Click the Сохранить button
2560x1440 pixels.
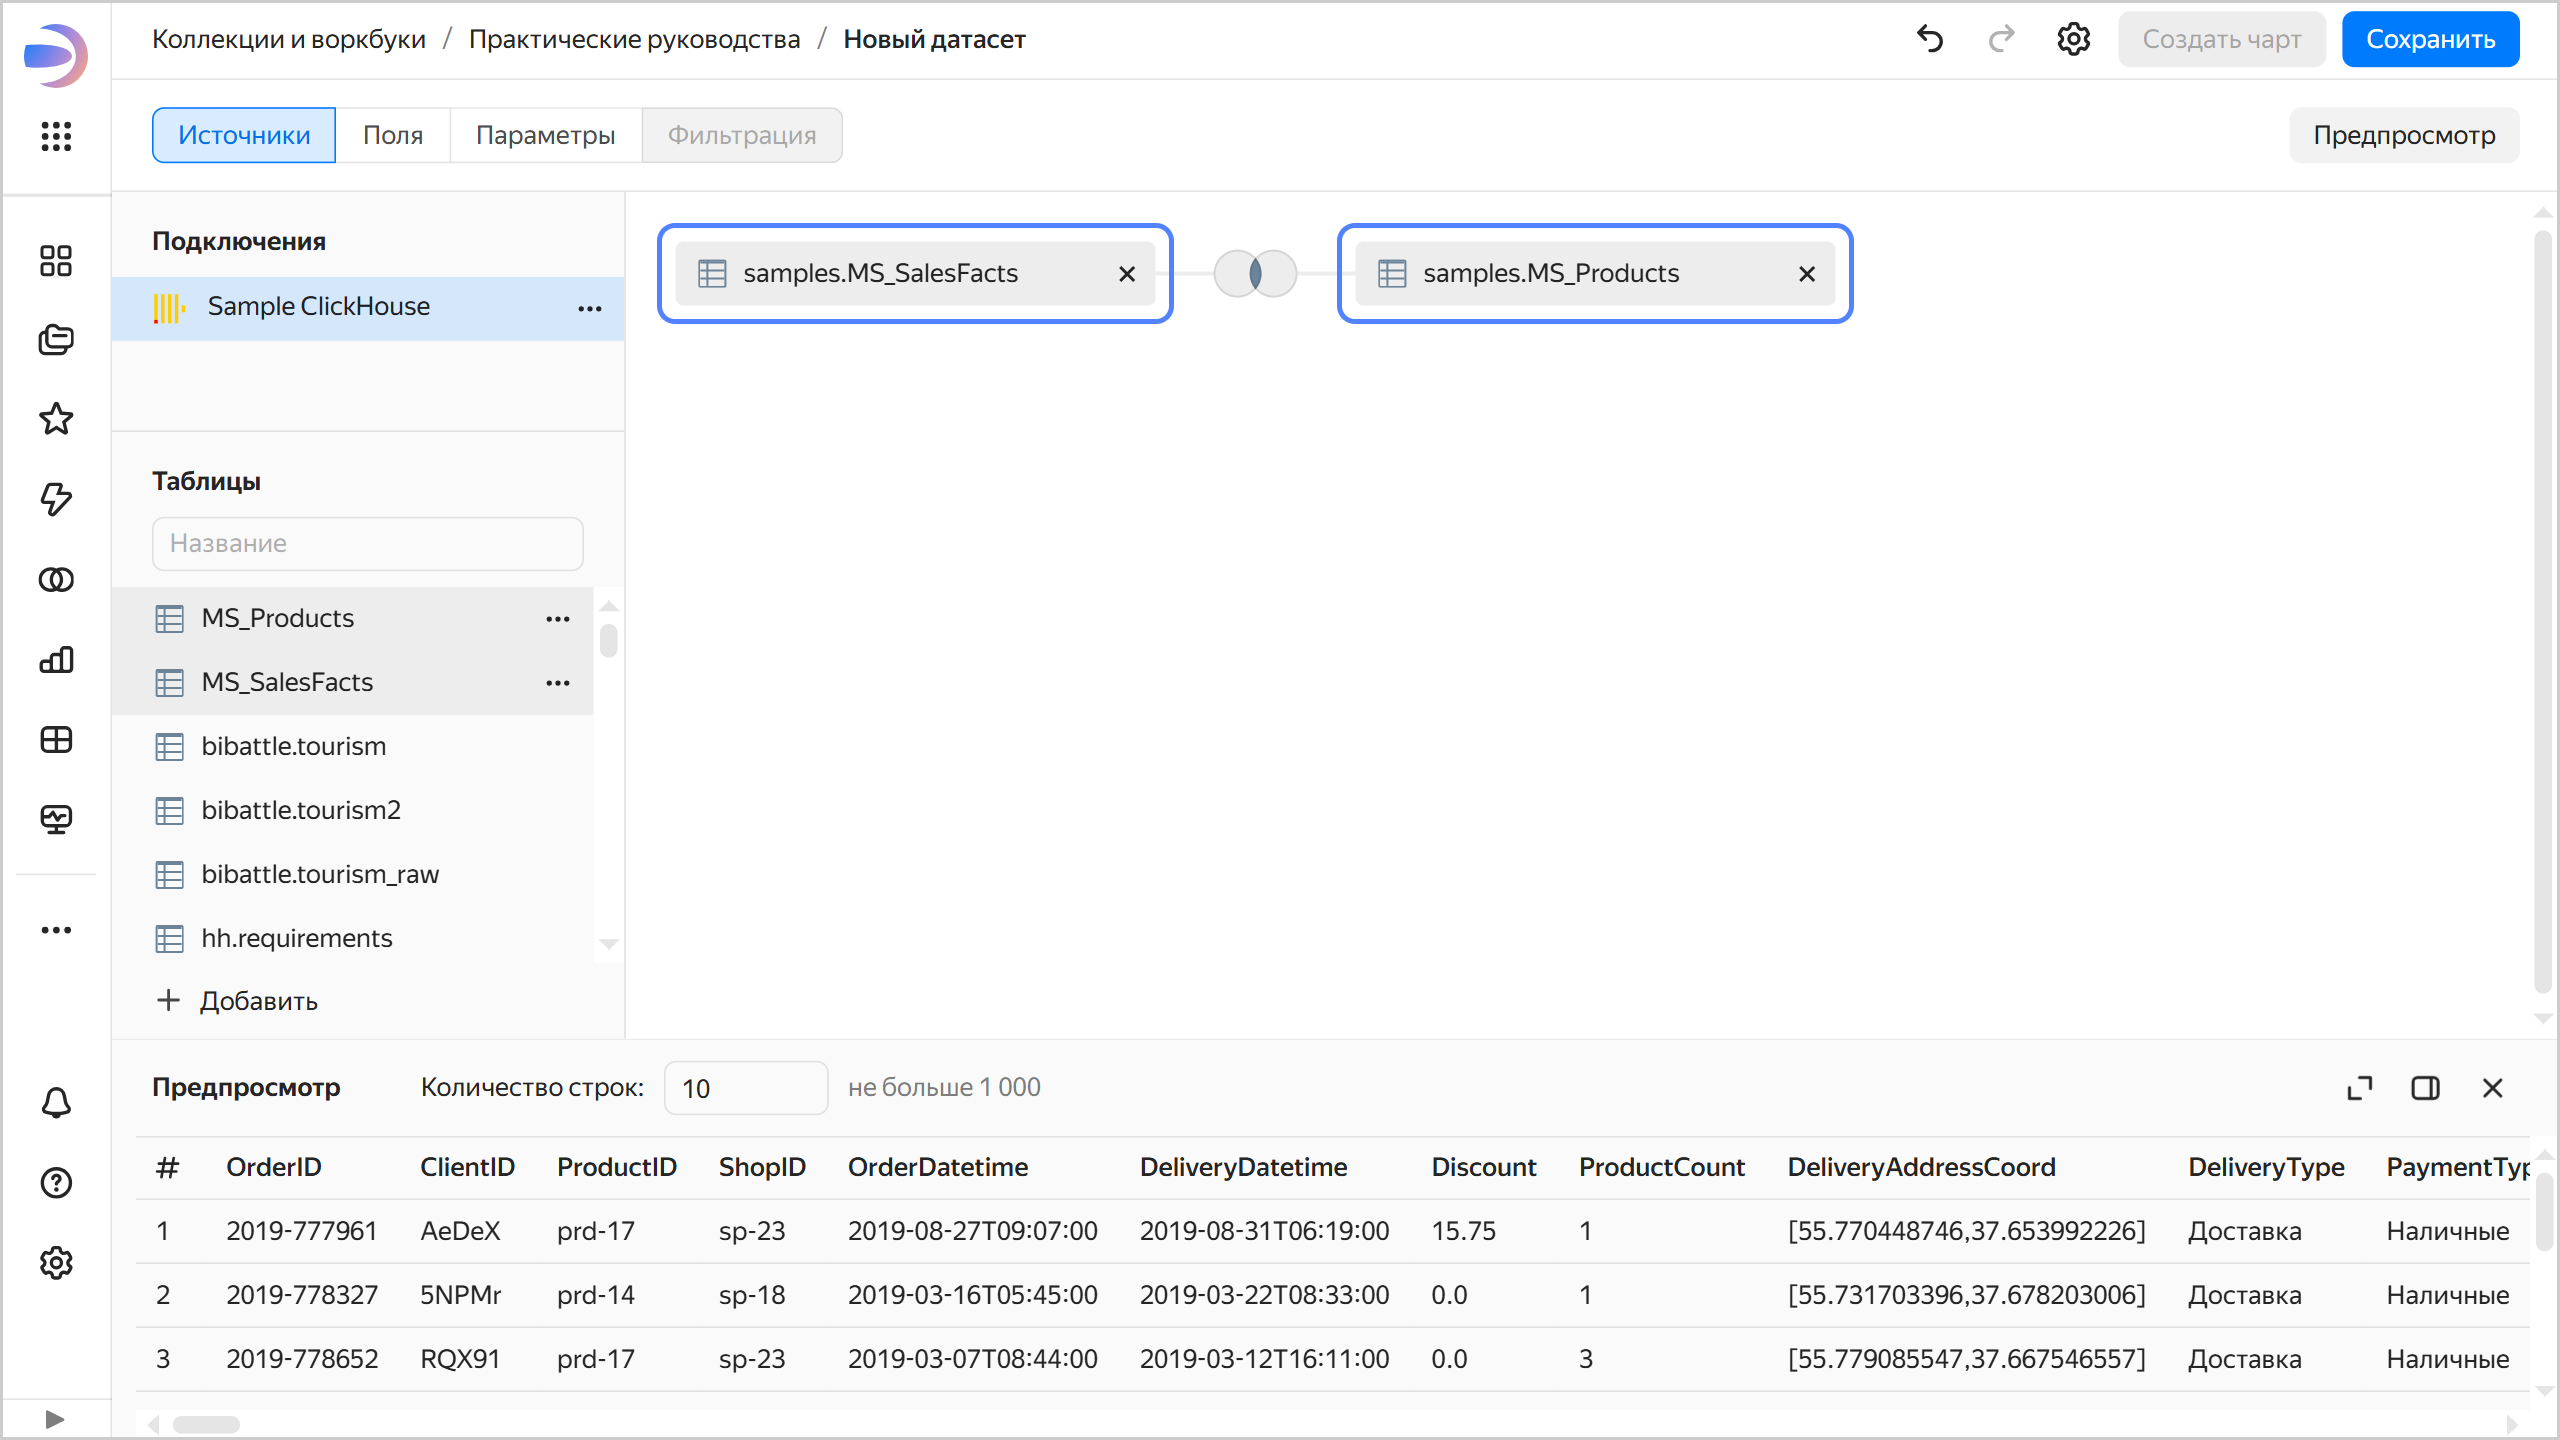2430,39
